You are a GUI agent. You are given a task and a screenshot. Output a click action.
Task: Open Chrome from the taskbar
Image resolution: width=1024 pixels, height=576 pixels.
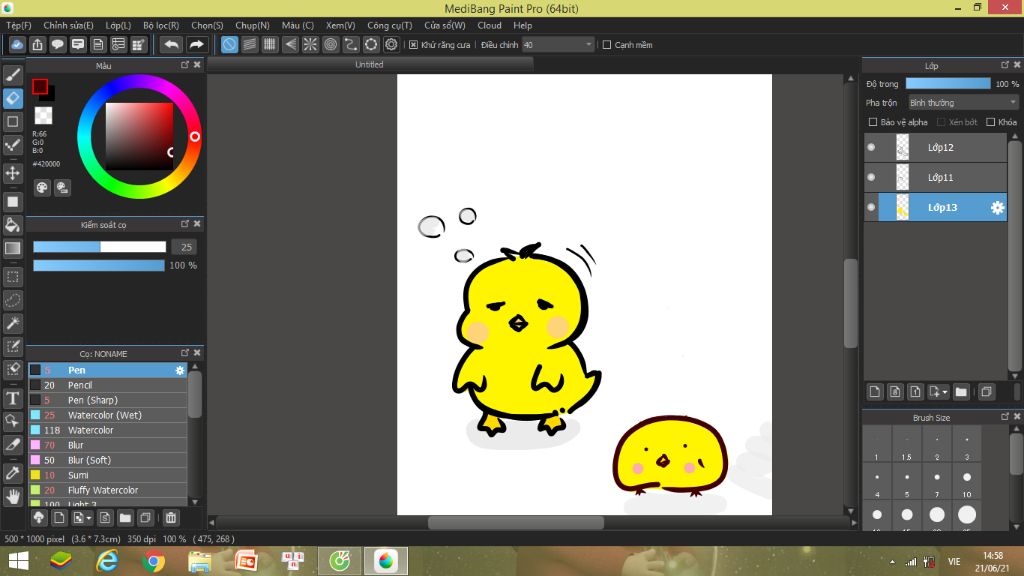coord(153,561)
